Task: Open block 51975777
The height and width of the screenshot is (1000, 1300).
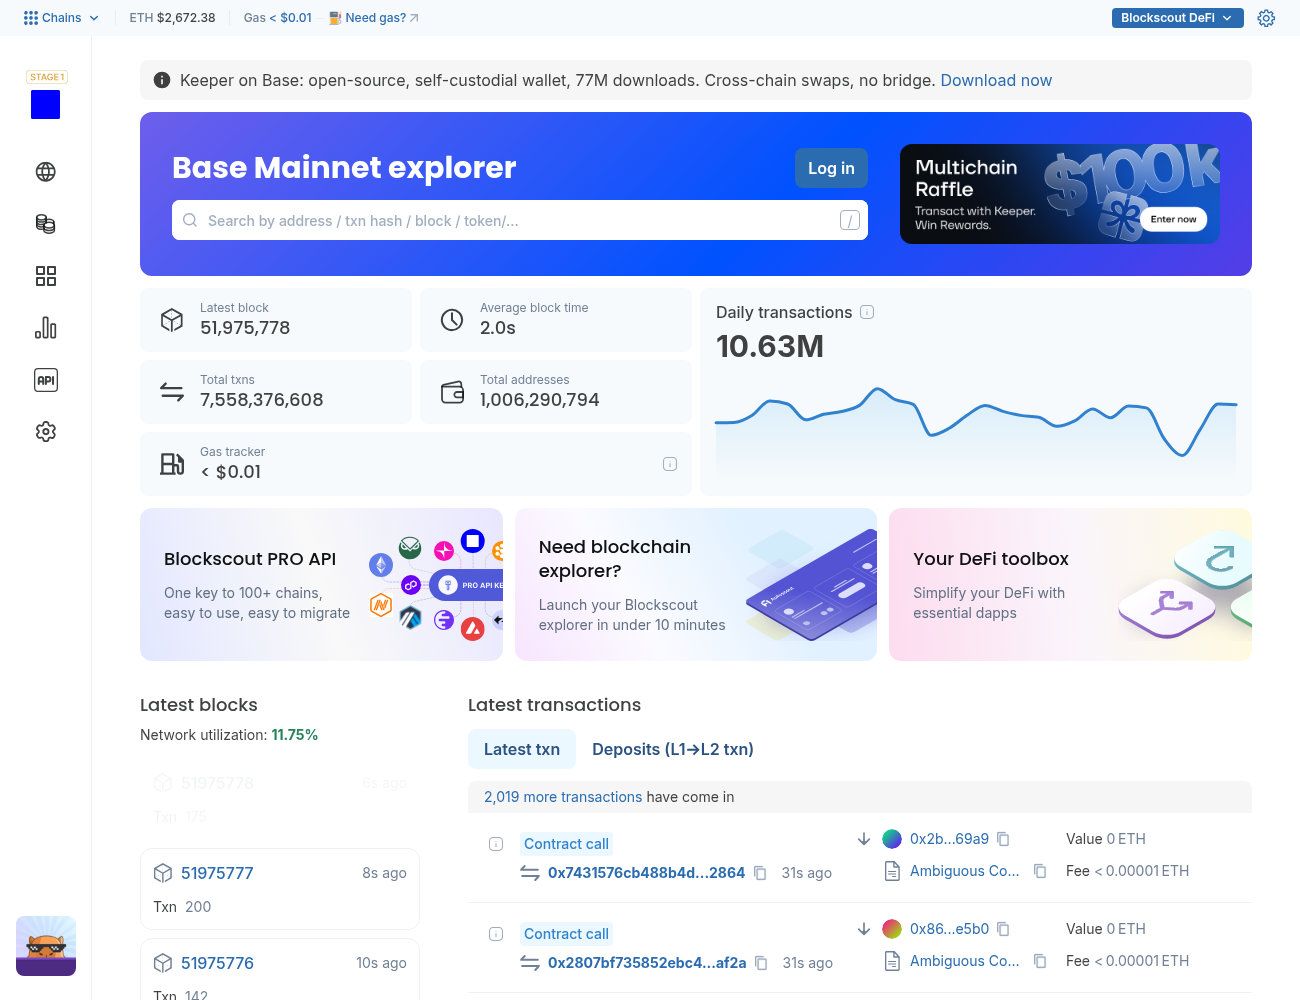Action: click(217, 873)
